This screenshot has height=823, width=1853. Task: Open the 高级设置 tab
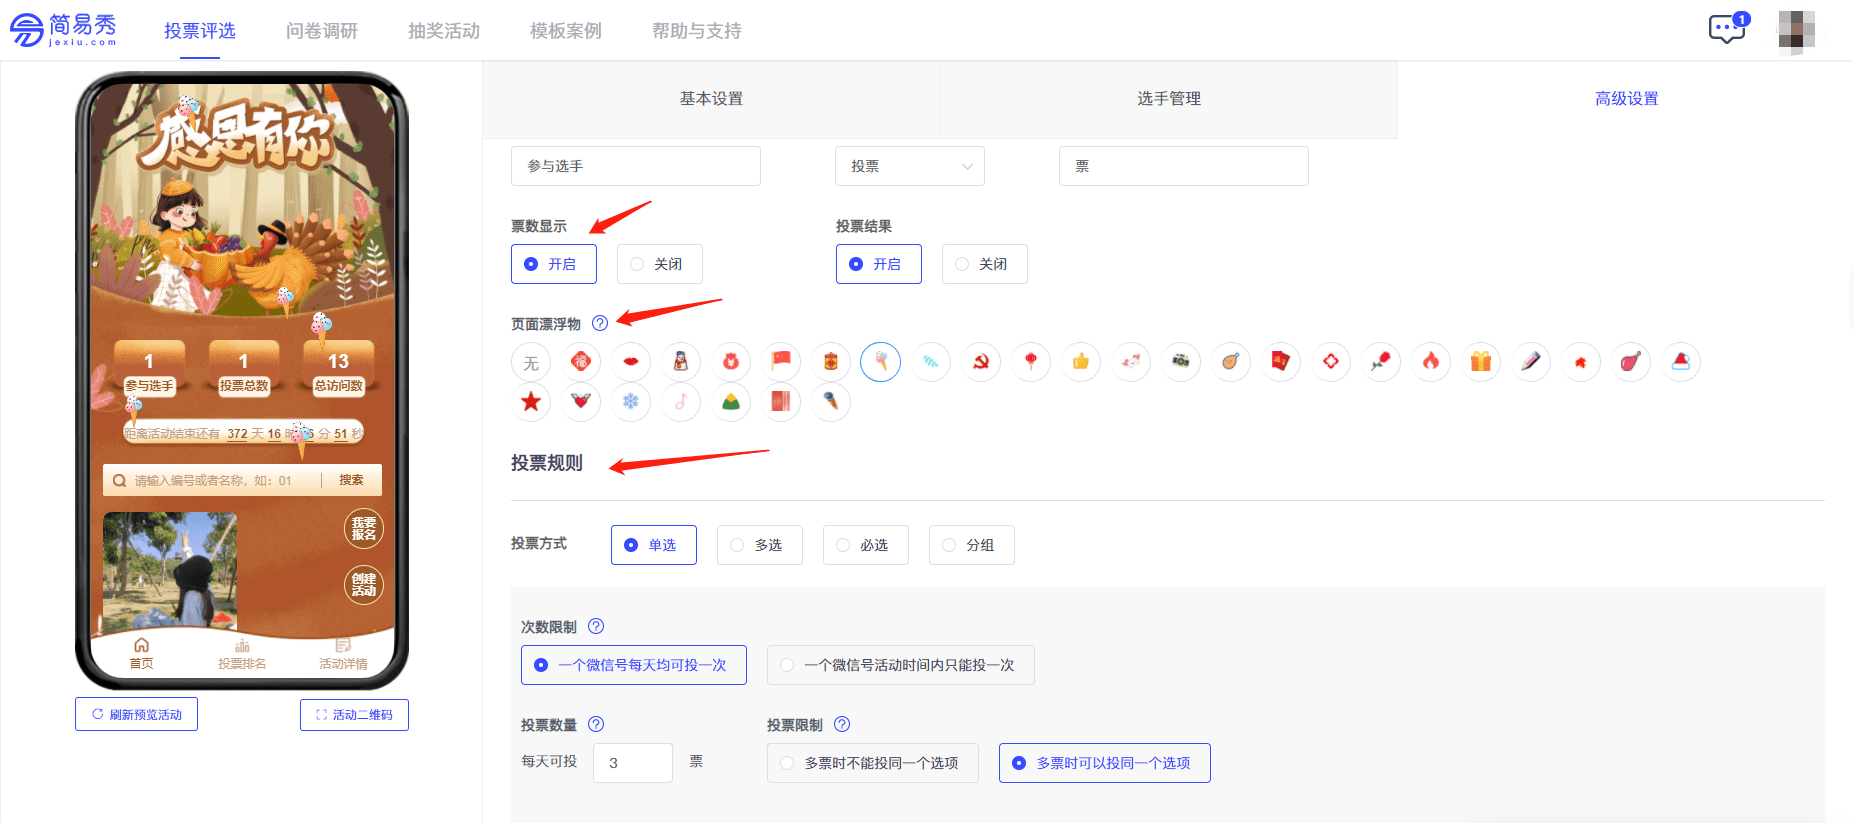pyautogui.click(x=1626, y=99)
